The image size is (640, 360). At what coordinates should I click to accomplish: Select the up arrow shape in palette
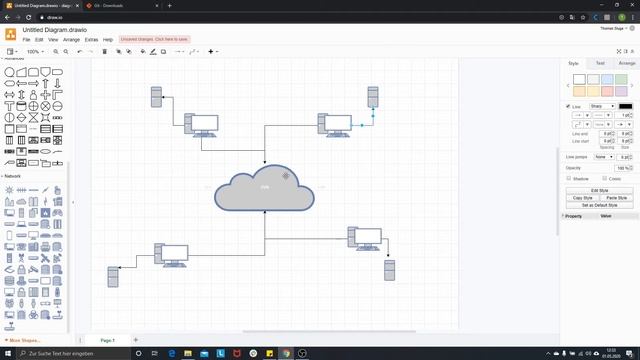(x=45, y=83)
